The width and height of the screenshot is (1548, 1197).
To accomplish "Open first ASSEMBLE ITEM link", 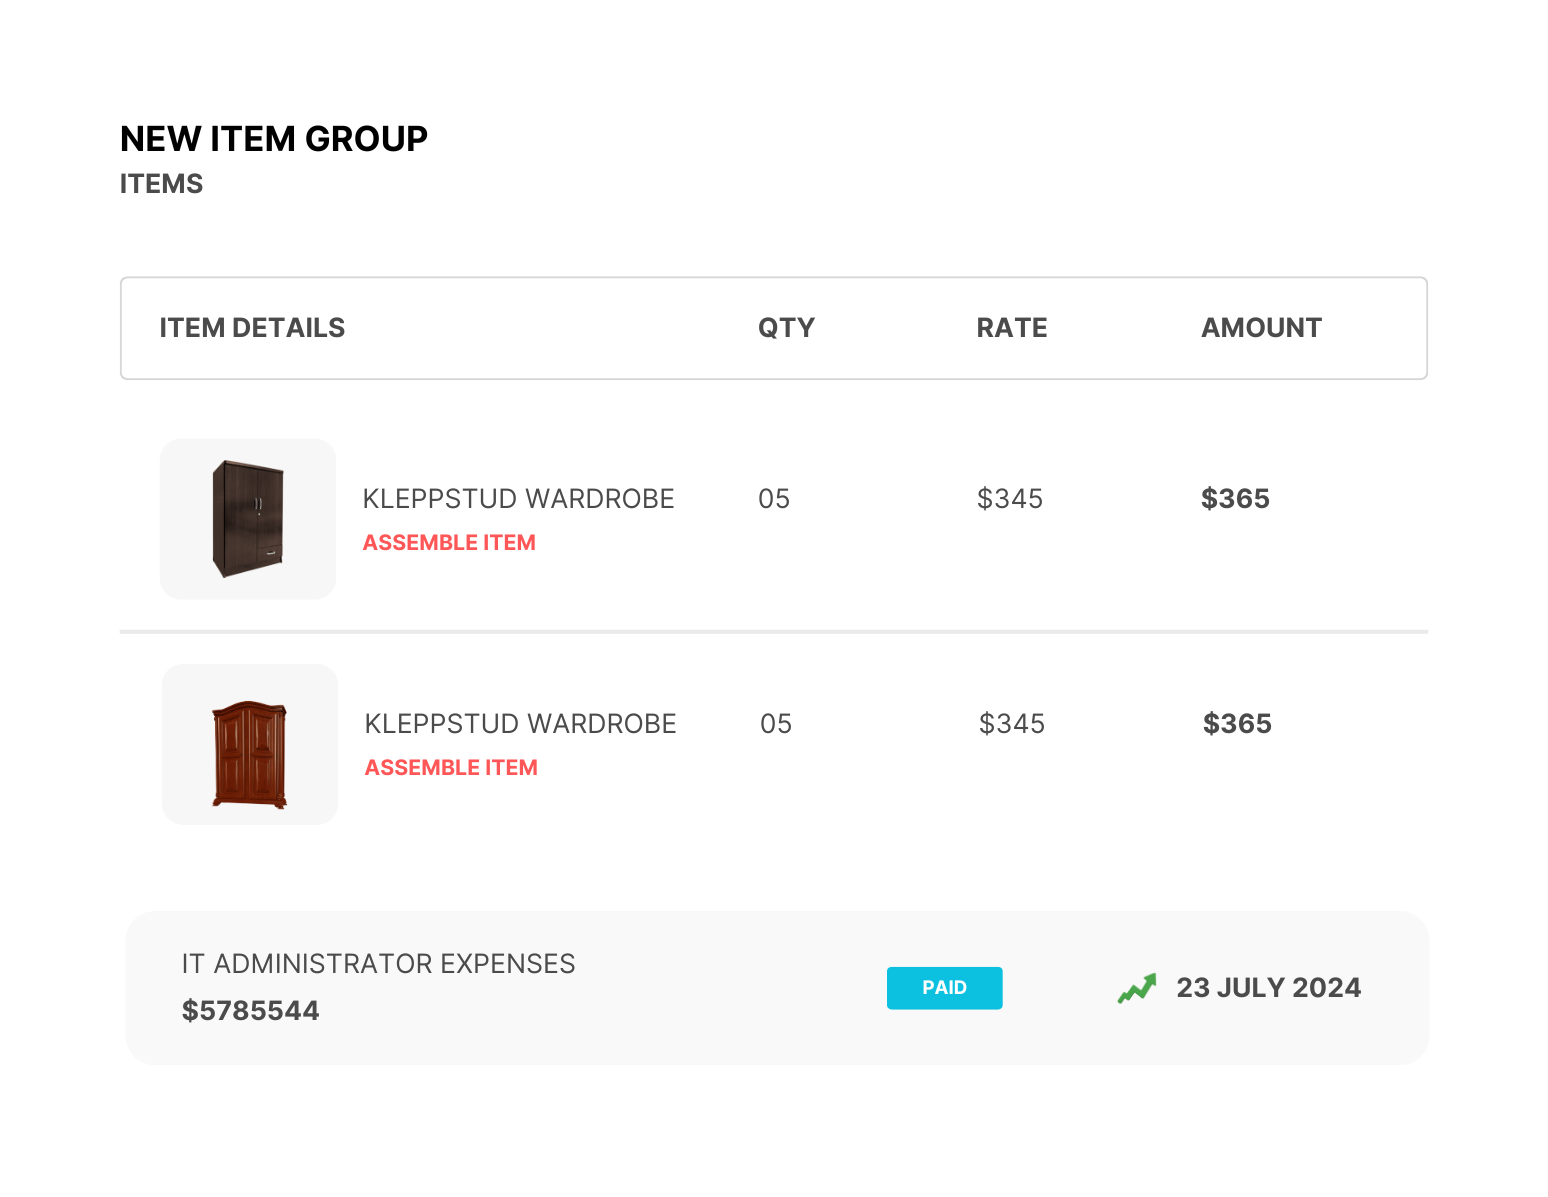I will coord(449,543).
